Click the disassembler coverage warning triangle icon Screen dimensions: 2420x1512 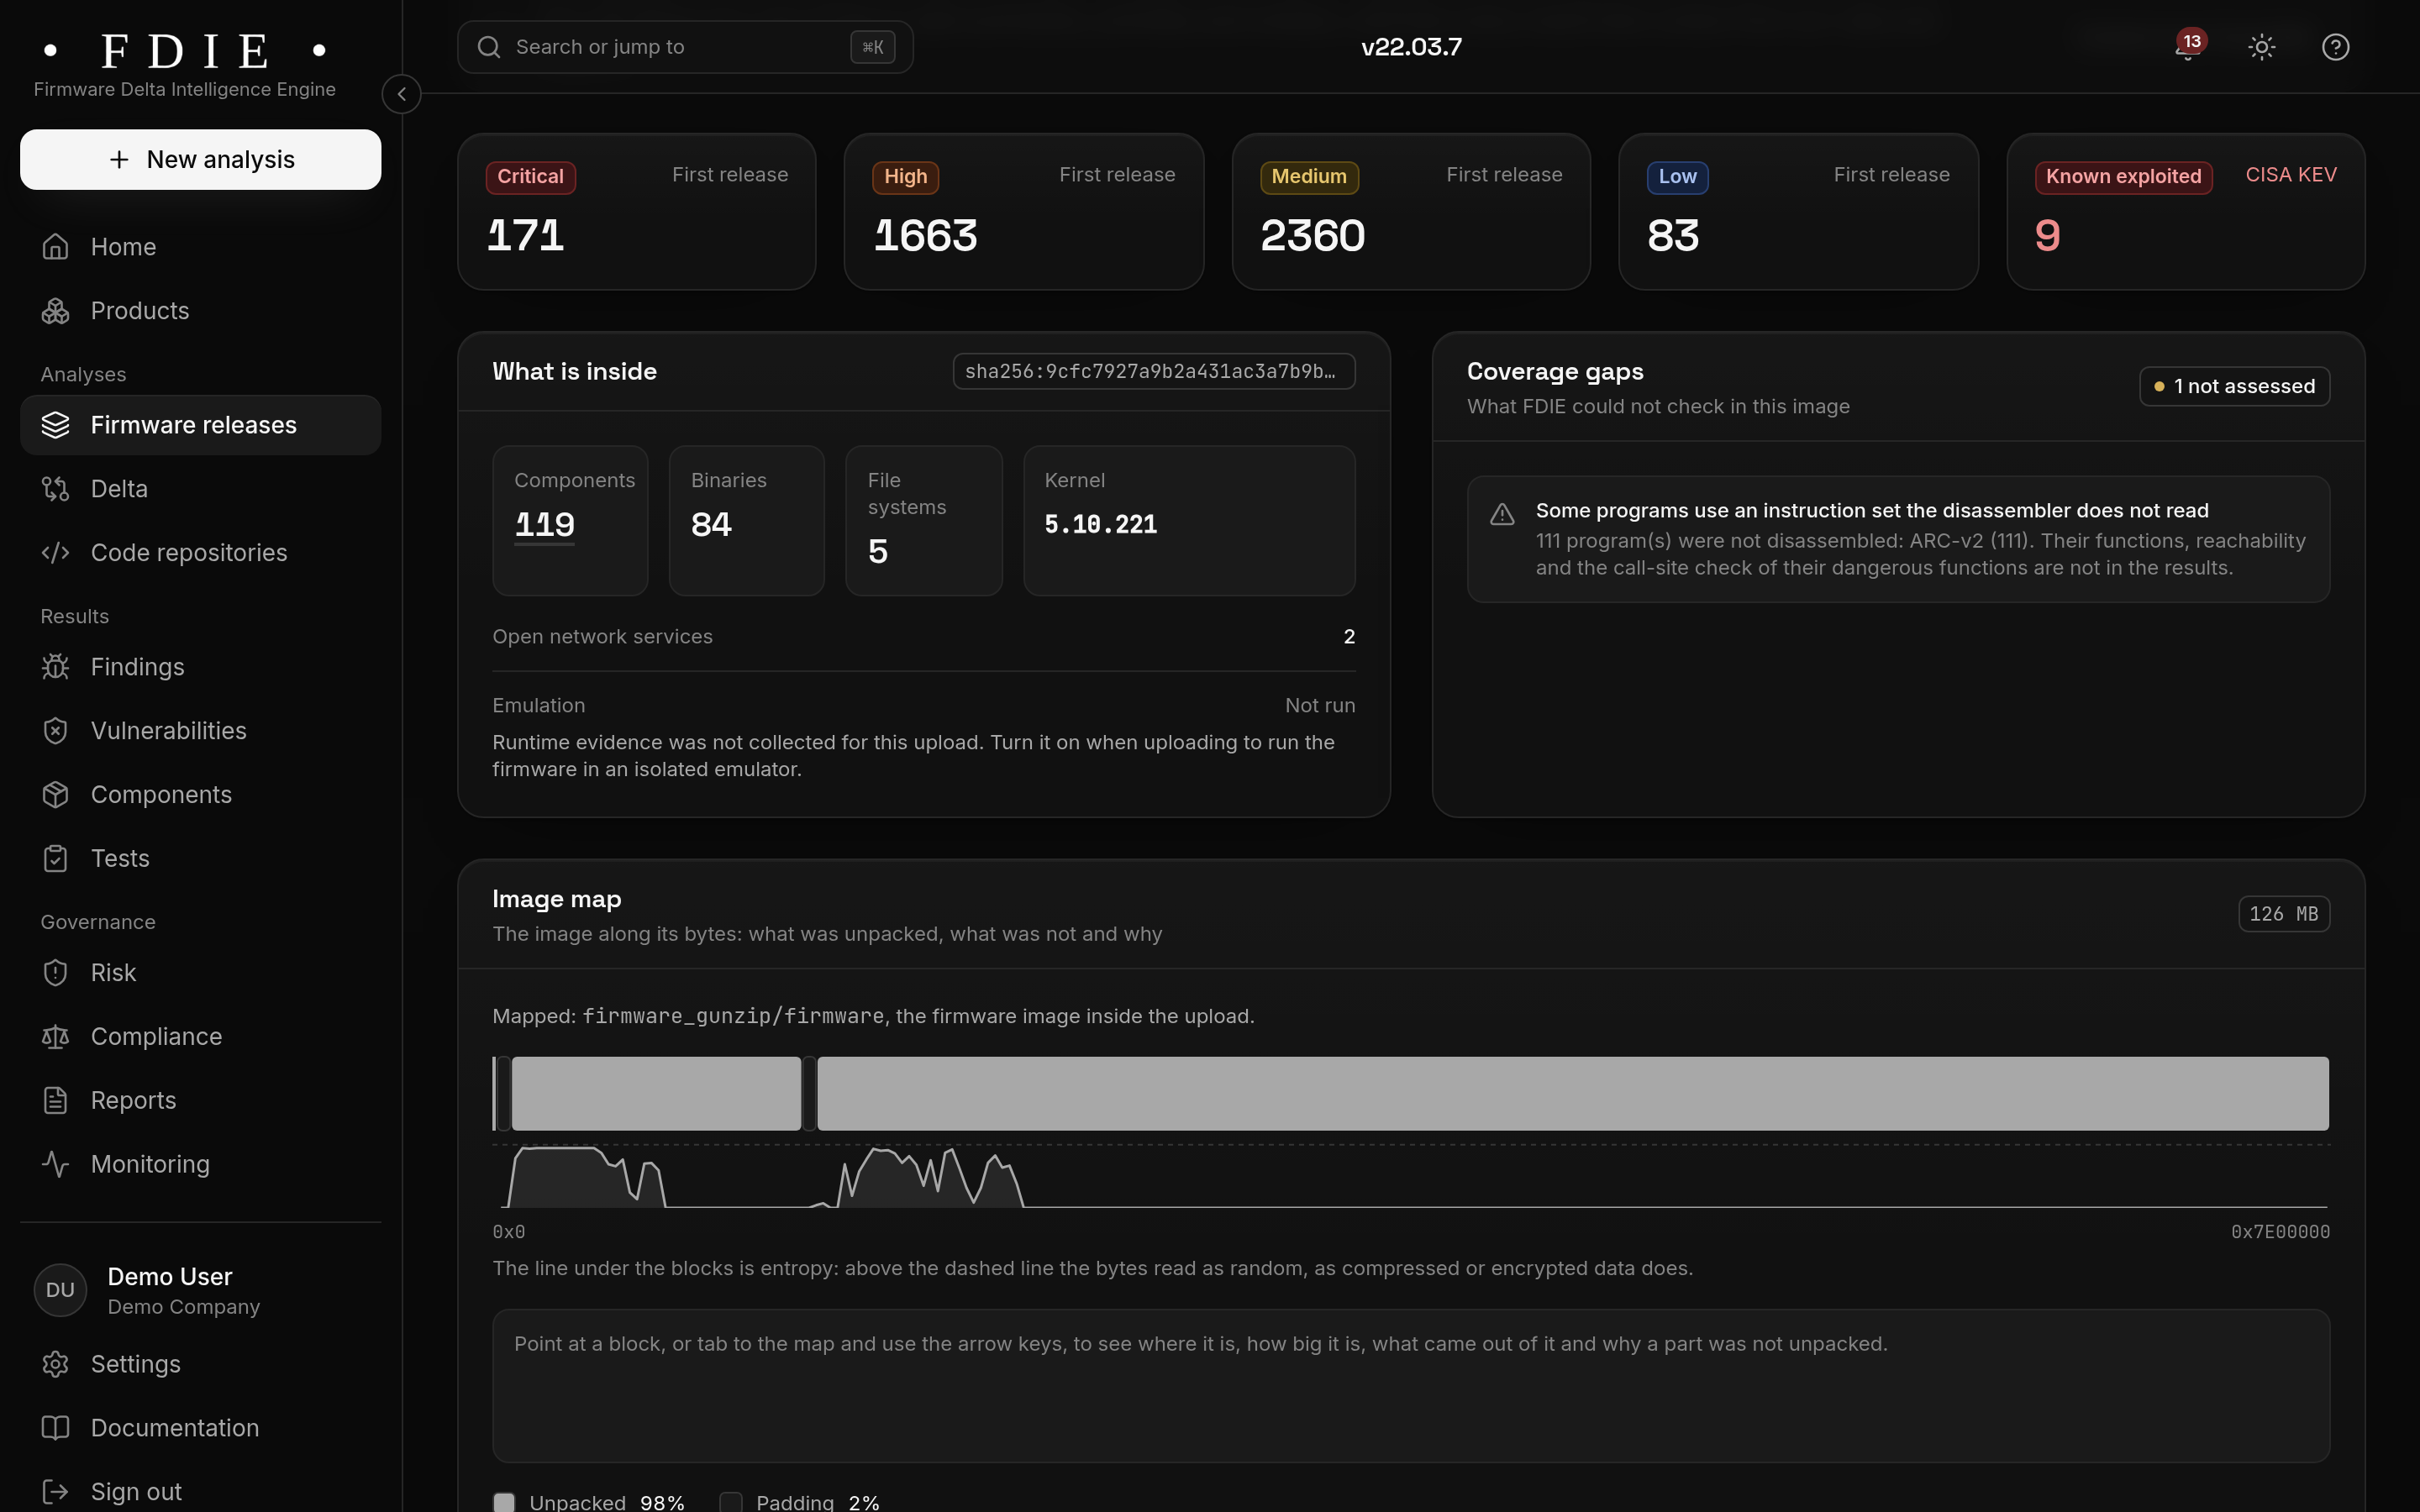pos(1502,514)
